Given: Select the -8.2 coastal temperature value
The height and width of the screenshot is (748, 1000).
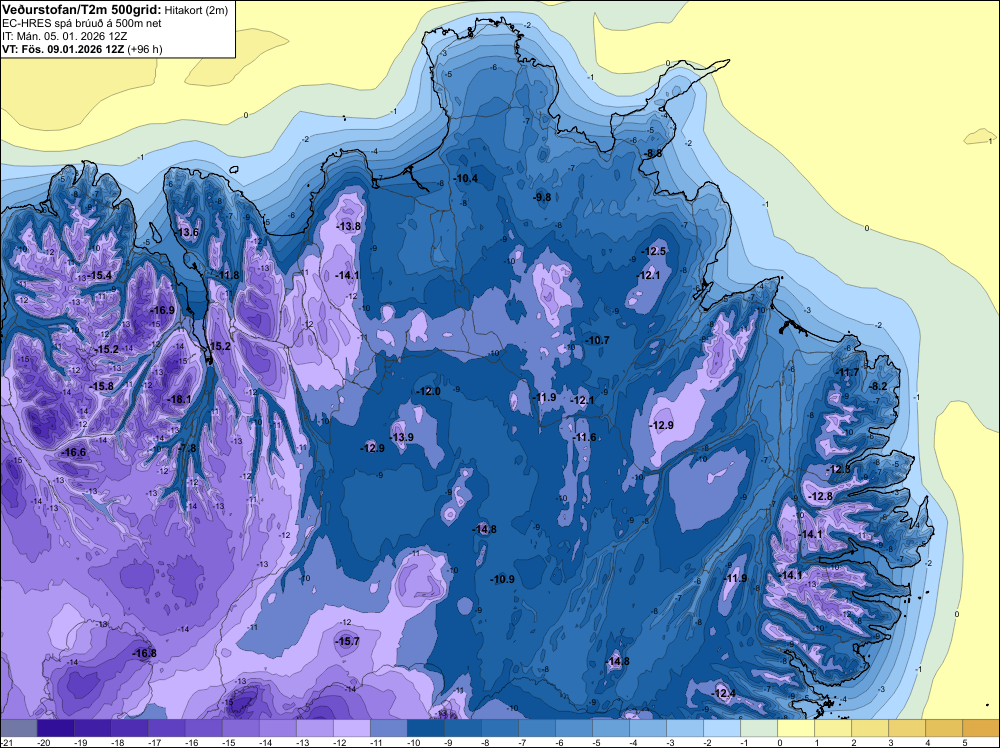Looking at the screenshot, I should (x=878, y=386).
